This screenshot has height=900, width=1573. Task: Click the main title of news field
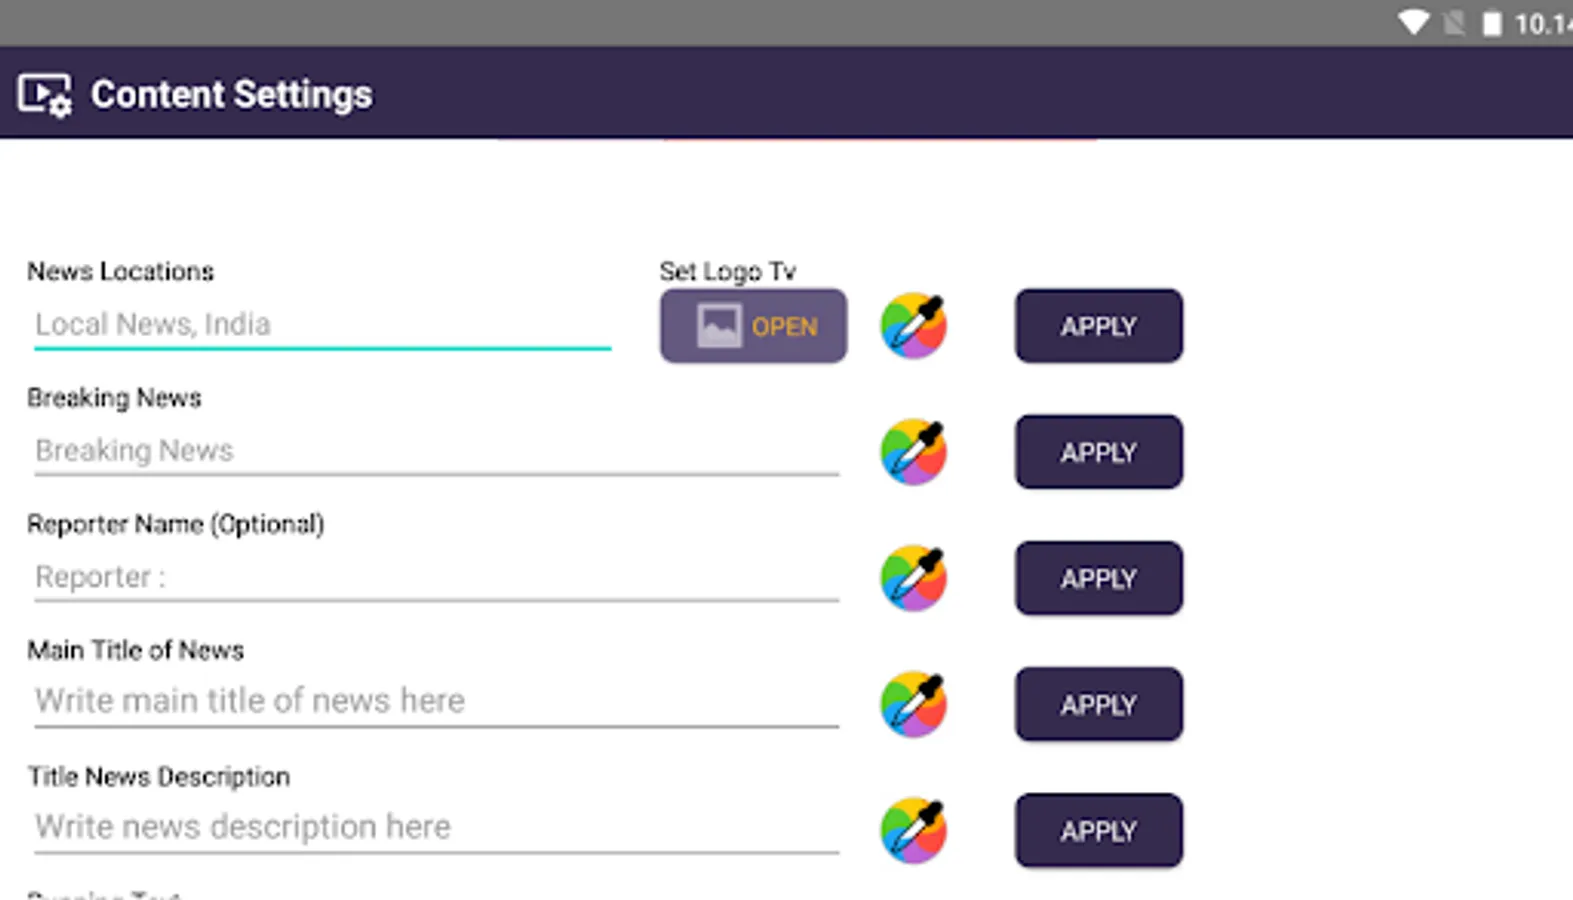click(x=436, y=701)
